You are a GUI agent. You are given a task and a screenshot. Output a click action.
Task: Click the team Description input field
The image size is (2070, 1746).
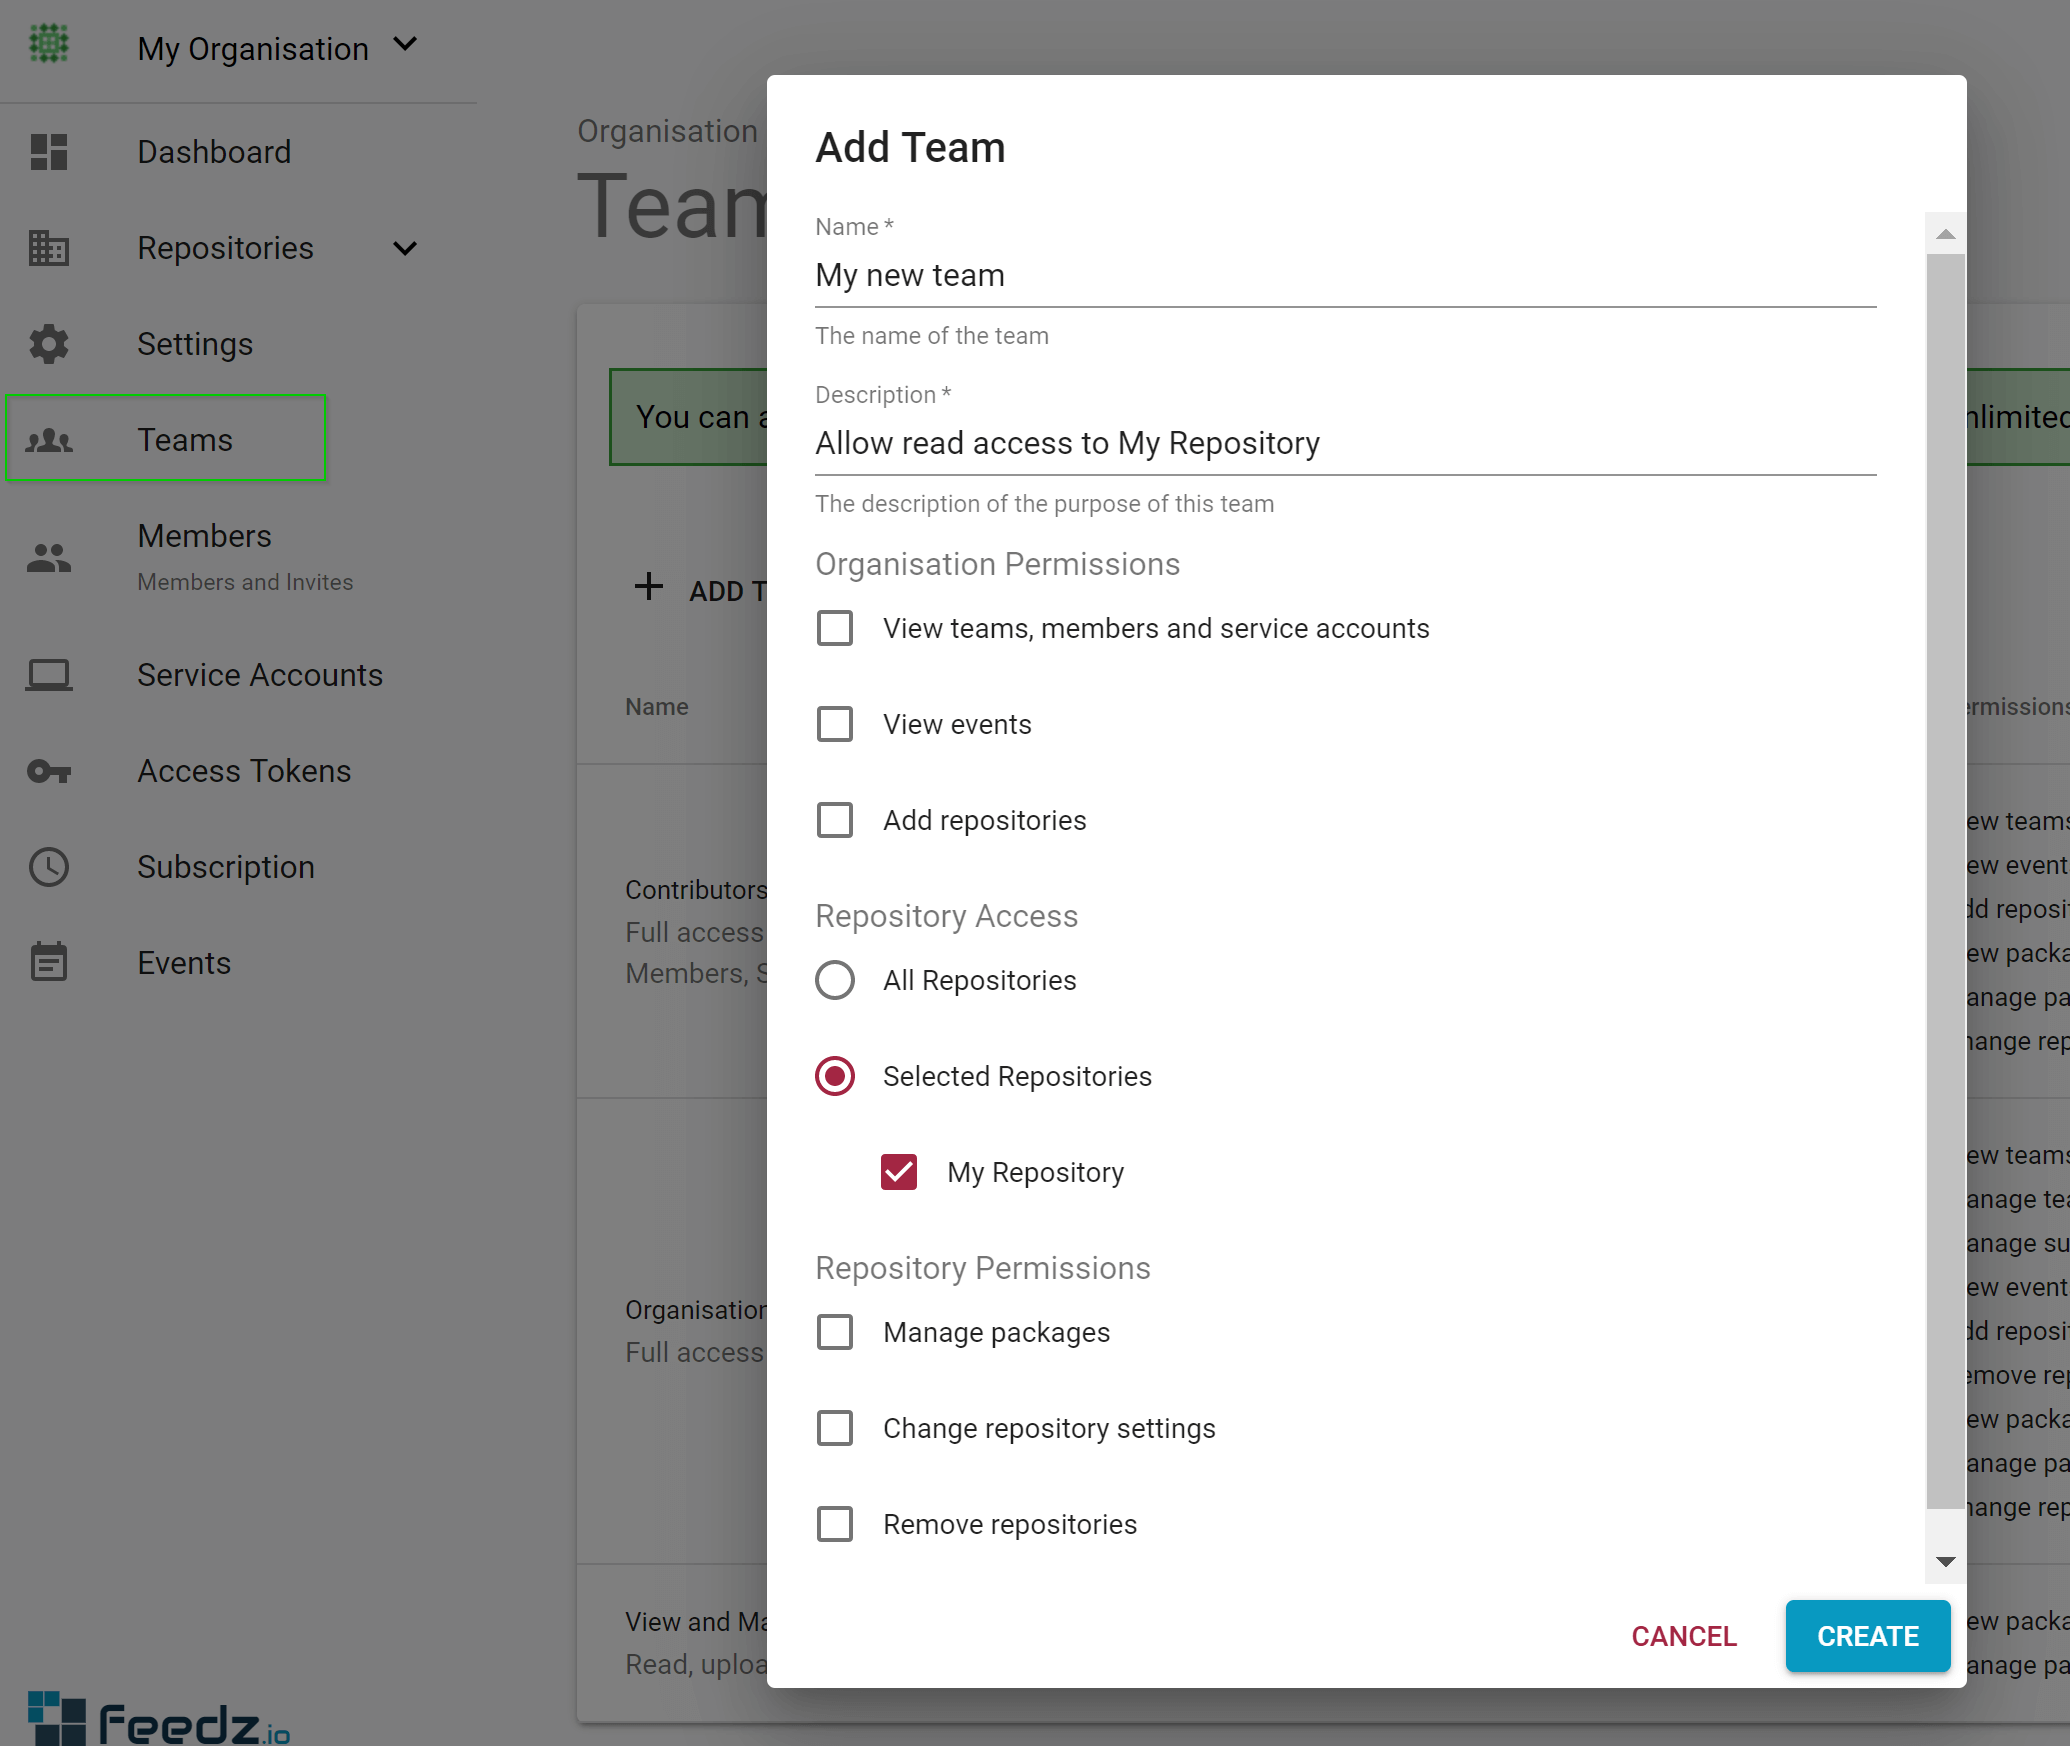(x=1340, y=443)
